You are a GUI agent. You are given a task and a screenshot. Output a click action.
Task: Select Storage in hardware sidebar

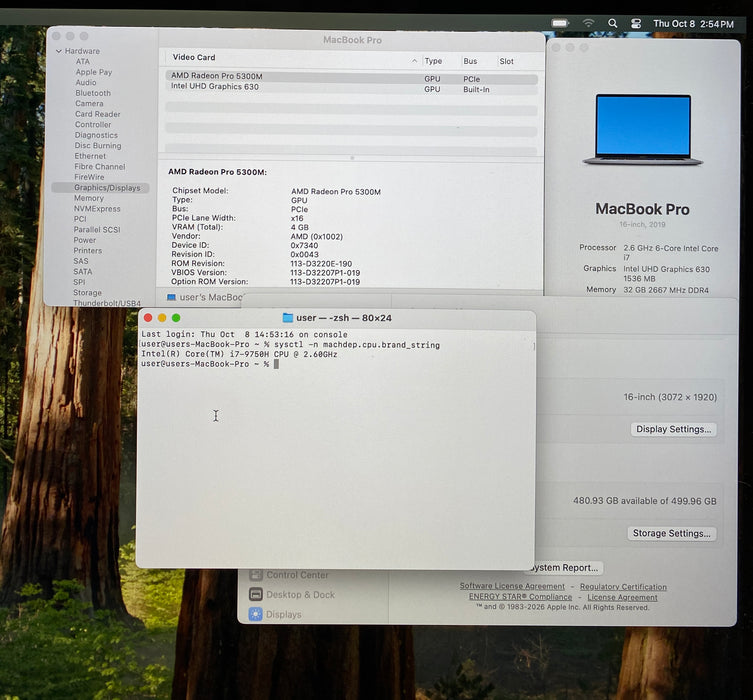tap(87, 293)
